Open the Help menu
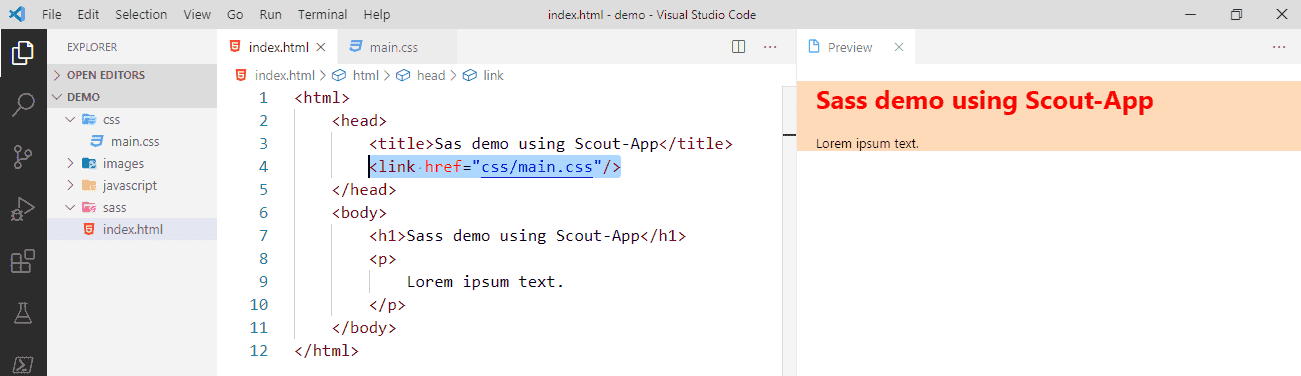This screenshot has width=1301, height=376. pyautogui.click(x=377, y=15)
